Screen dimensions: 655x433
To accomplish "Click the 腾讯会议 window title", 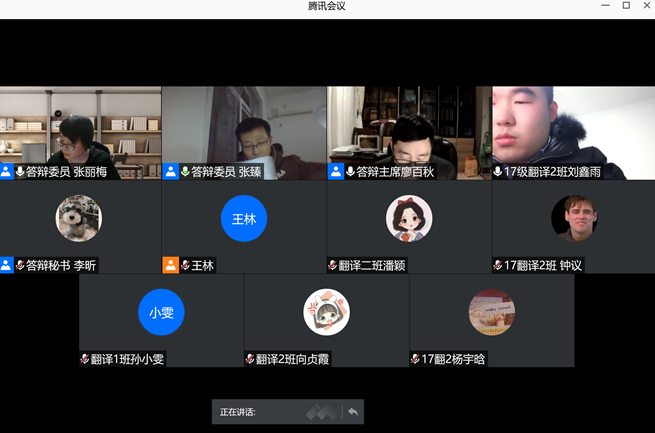I will 327,6.
